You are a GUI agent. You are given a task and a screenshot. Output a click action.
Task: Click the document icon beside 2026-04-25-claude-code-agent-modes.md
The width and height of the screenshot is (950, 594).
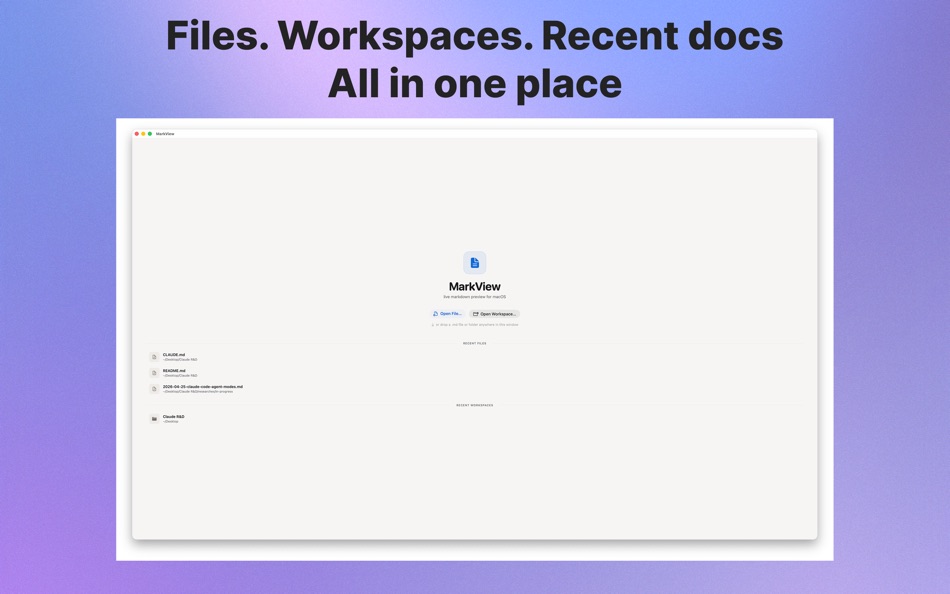(x=154, y=389)
